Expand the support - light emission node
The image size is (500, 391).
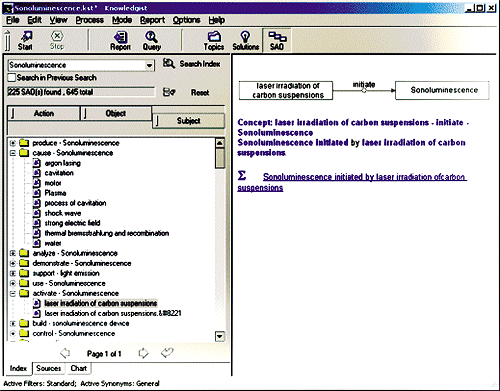pos(13,273)
